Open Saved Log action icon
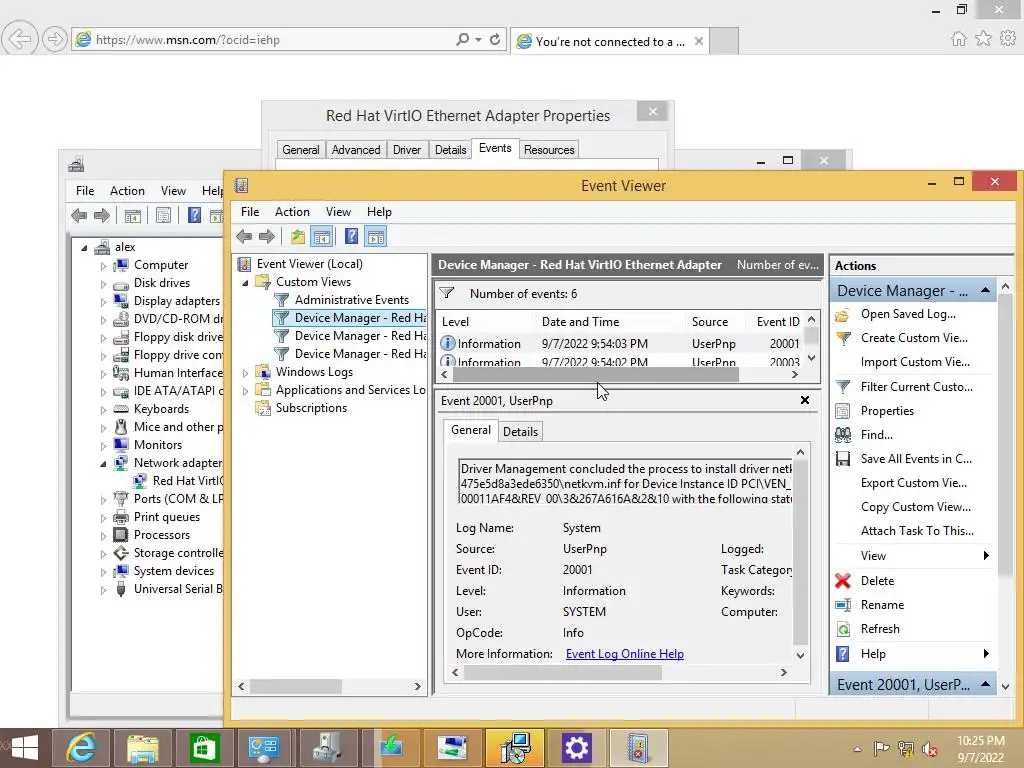Viewport: 1024px width, 768px height. click(x=842, y=315)
